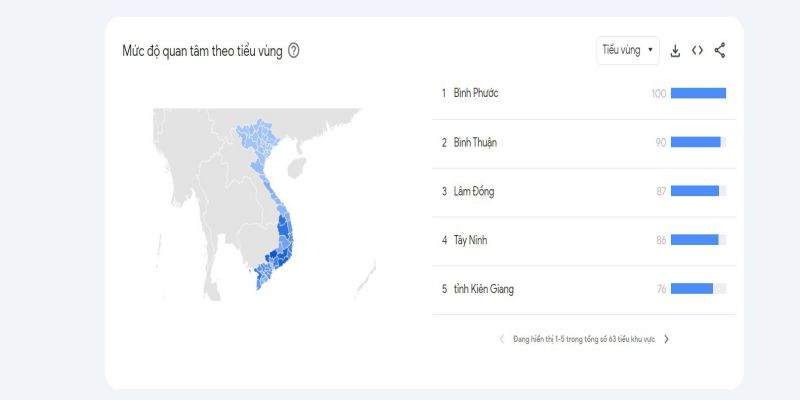Click the pagination text showing 1-5 of 63
This screenshot has width=800, height=400.
(x=584, y=339)
